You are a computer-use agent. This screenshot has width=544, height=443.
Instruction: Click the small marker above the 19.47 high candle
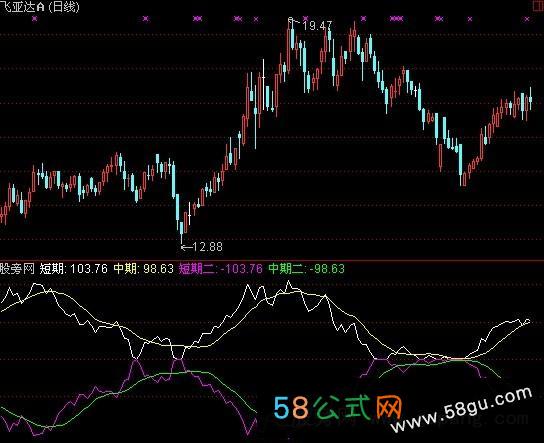coord(291,19)
